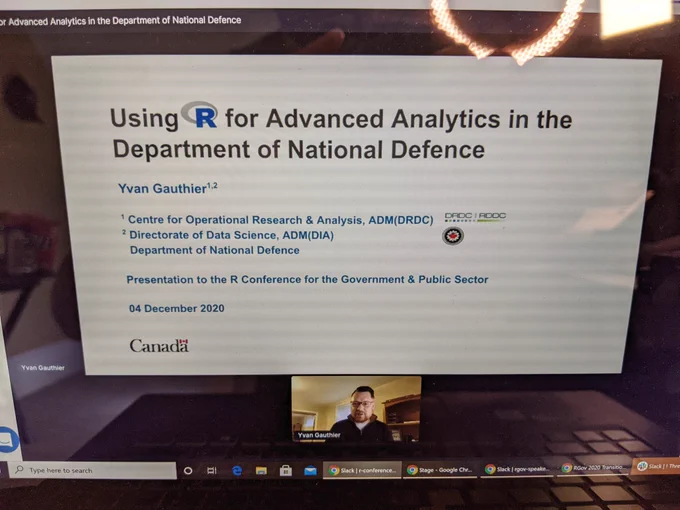Click the blue chat bubble icon at left edge

tap(7, 440)
